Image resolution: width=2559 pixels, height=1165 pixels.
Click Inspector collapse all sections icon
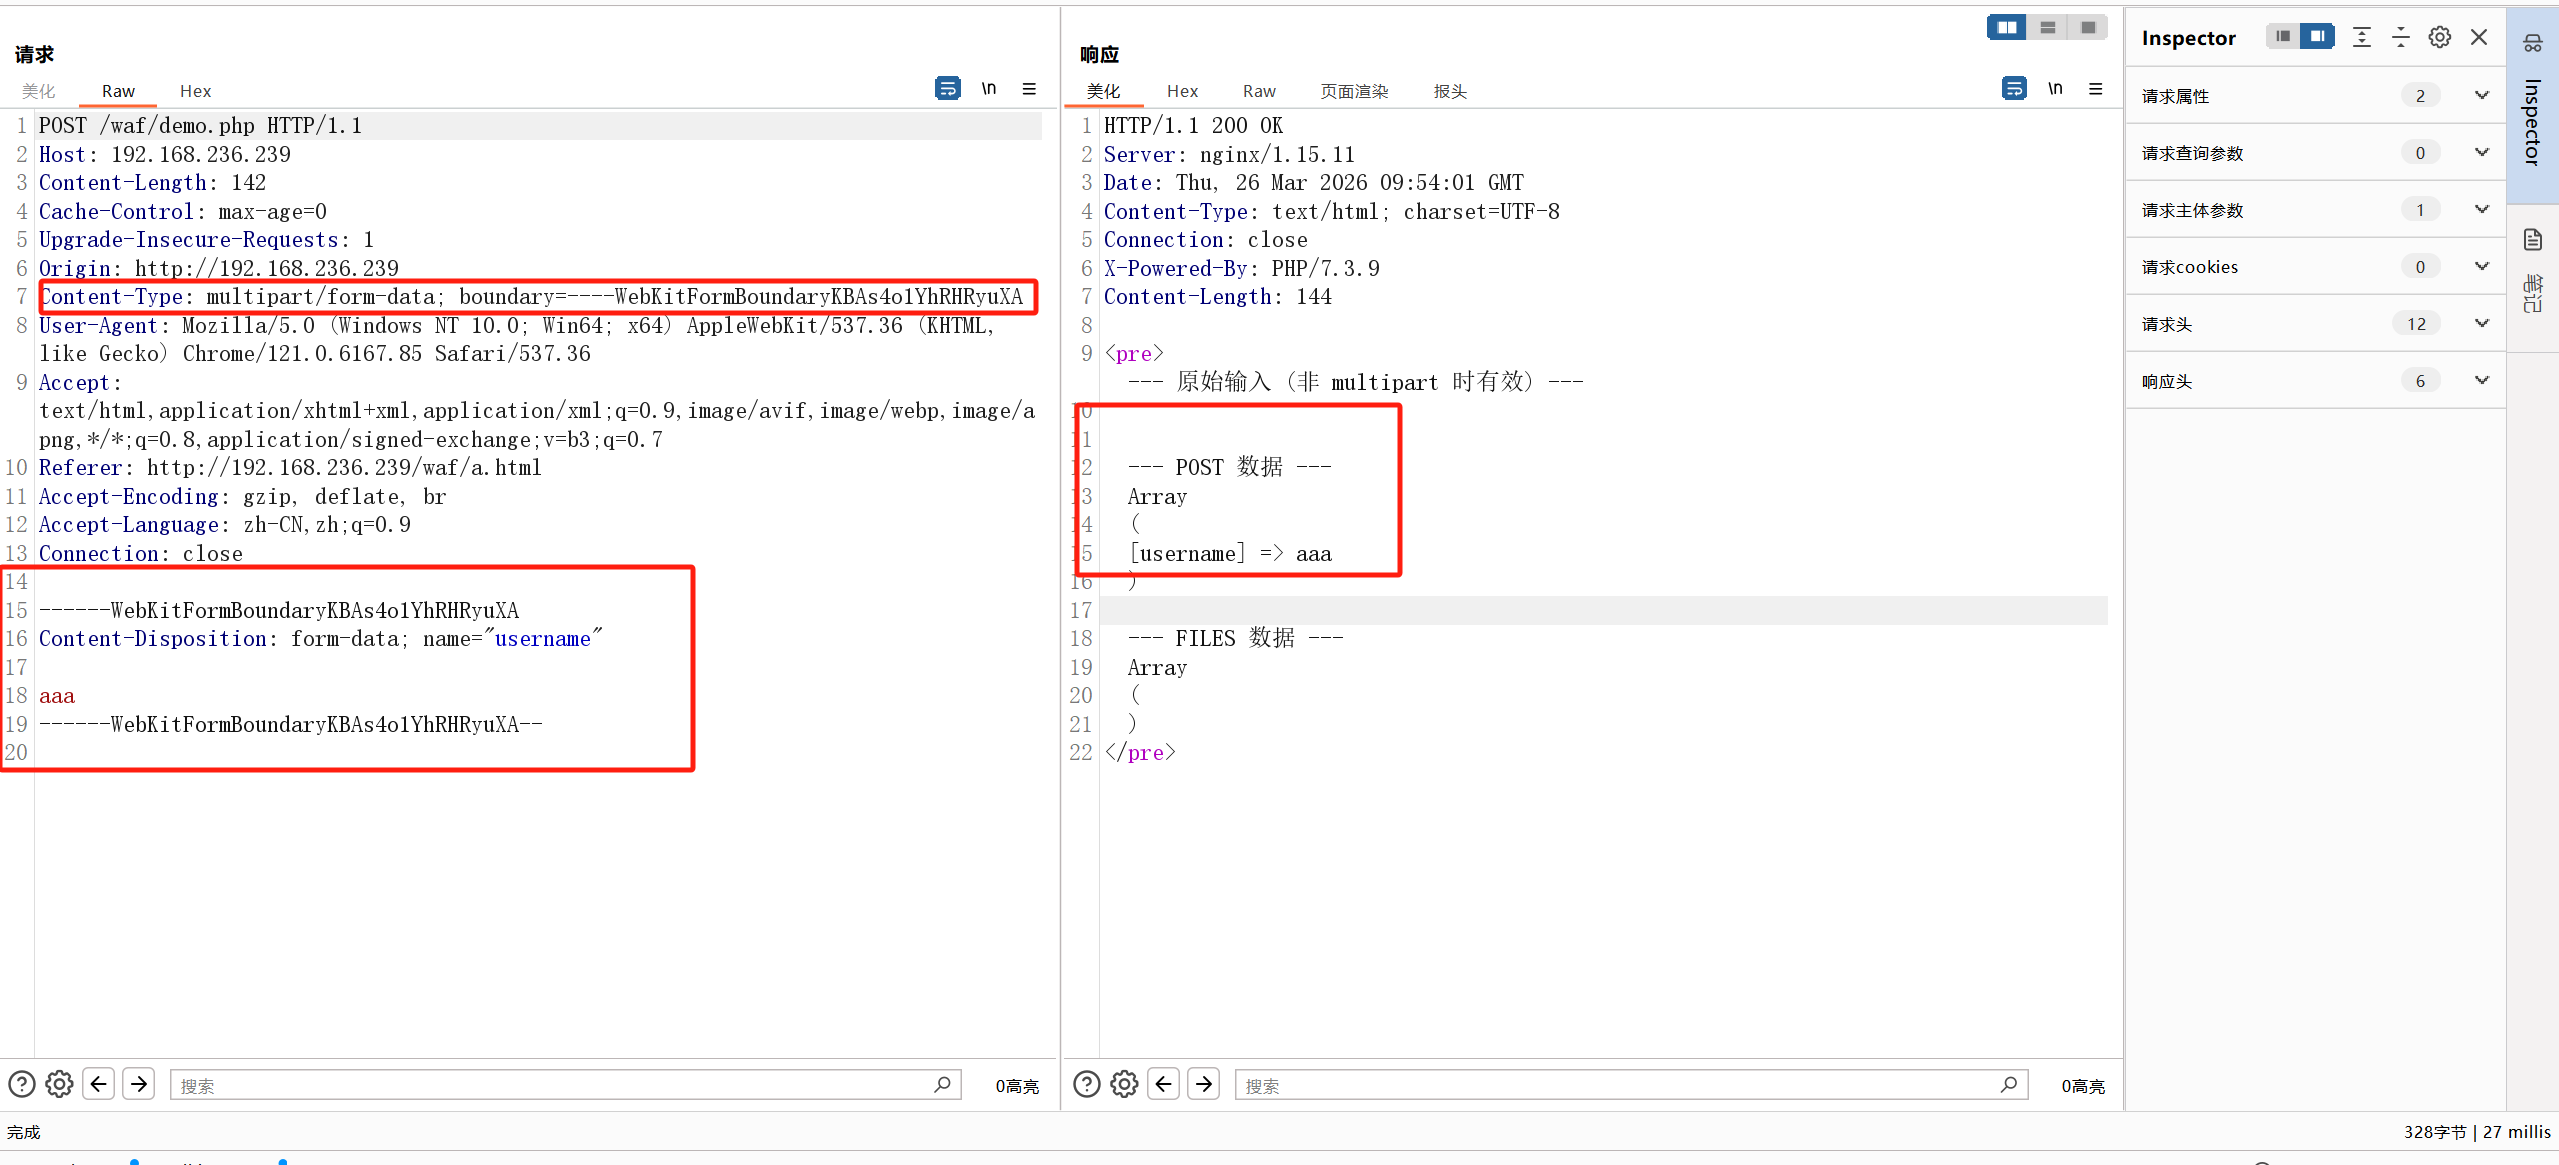pos(2400,37)
